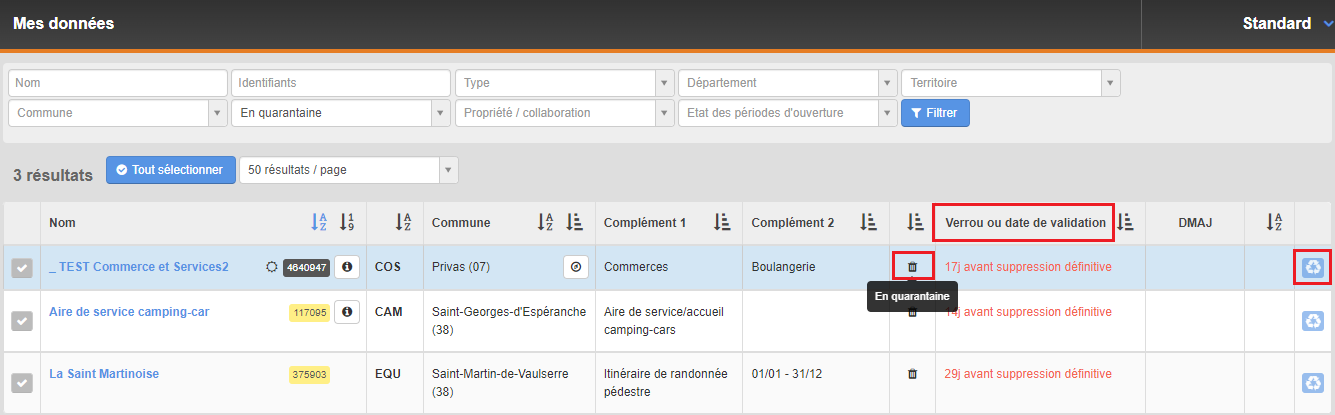
Task: Click the quarantine trash icon in the Privas row
Action: pos(912,267)
